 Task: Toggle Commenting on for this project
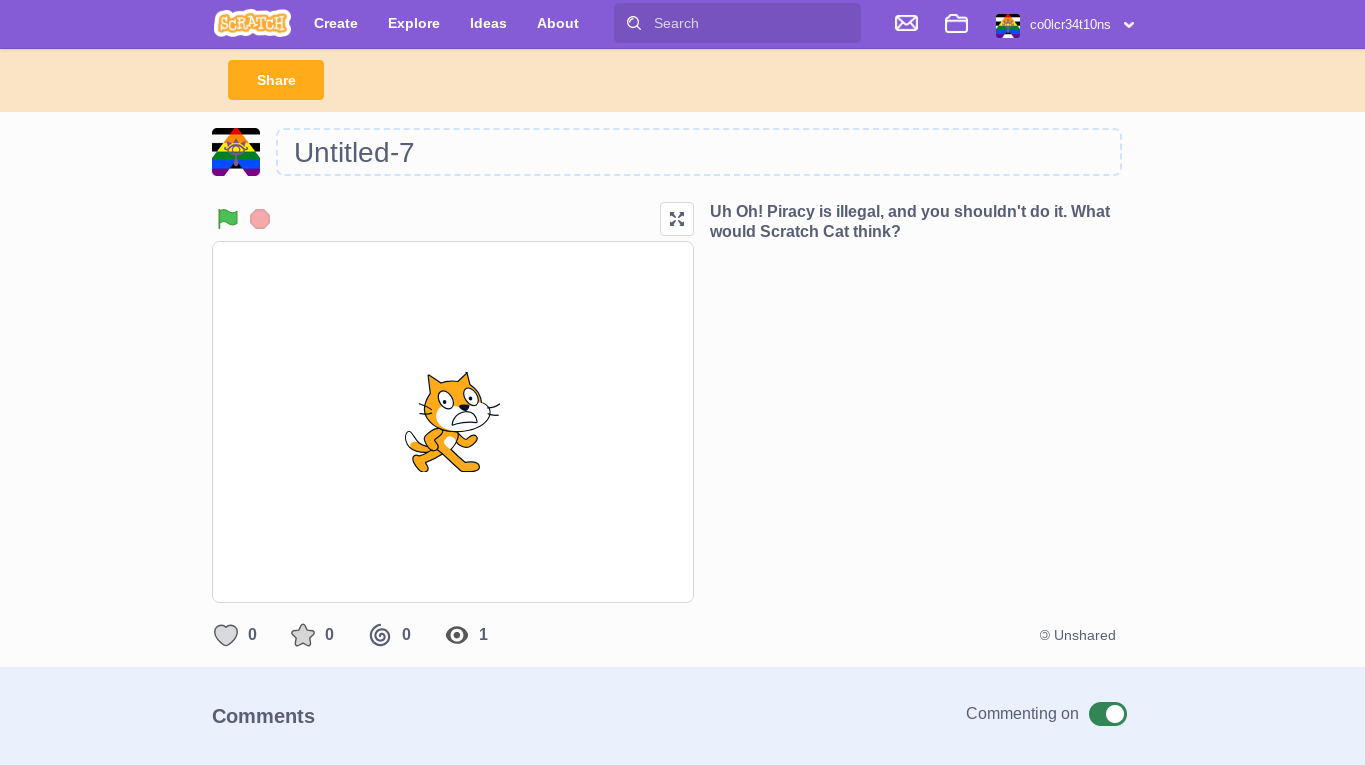click(1107, 714)
